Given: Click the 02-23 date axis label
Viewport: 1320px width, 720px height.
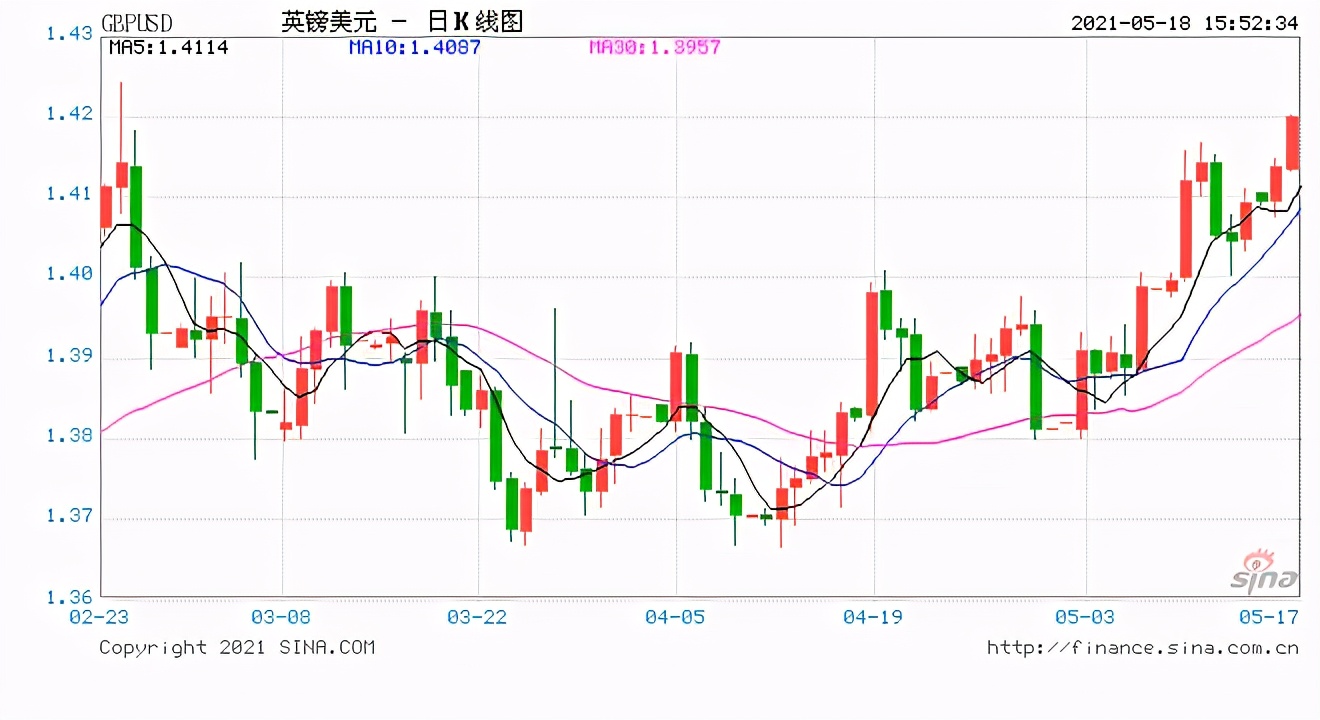Looking at the screenshot, I should tap(97, 617).
